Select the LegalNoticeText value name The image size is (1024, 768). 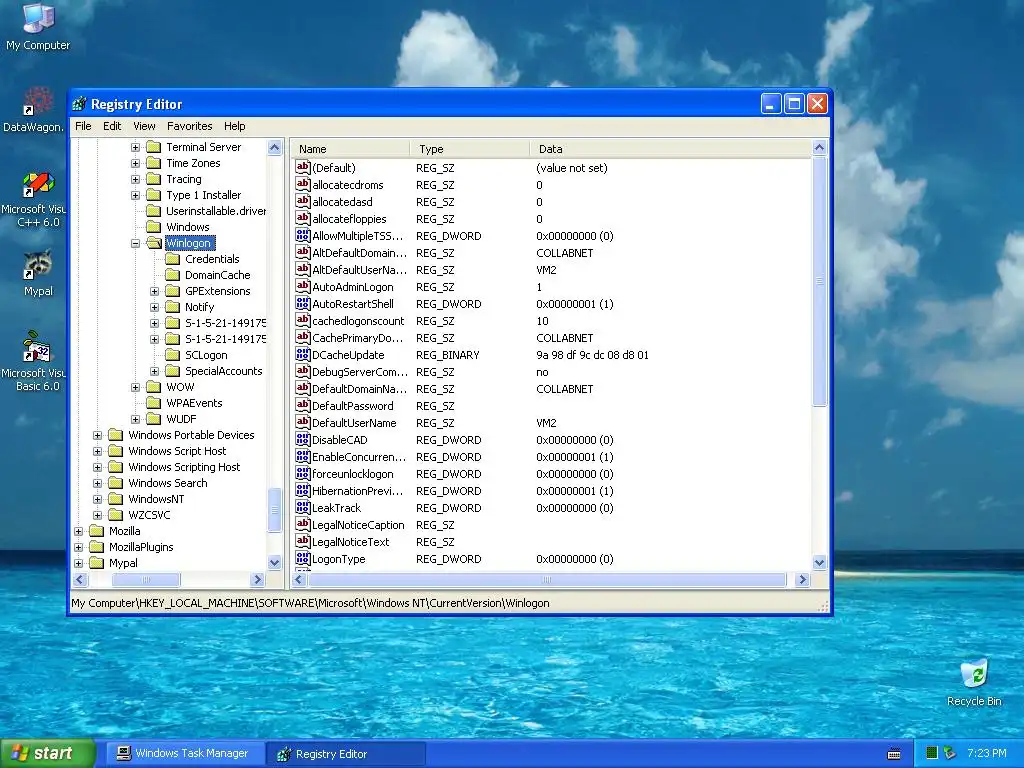coord(350,541)
